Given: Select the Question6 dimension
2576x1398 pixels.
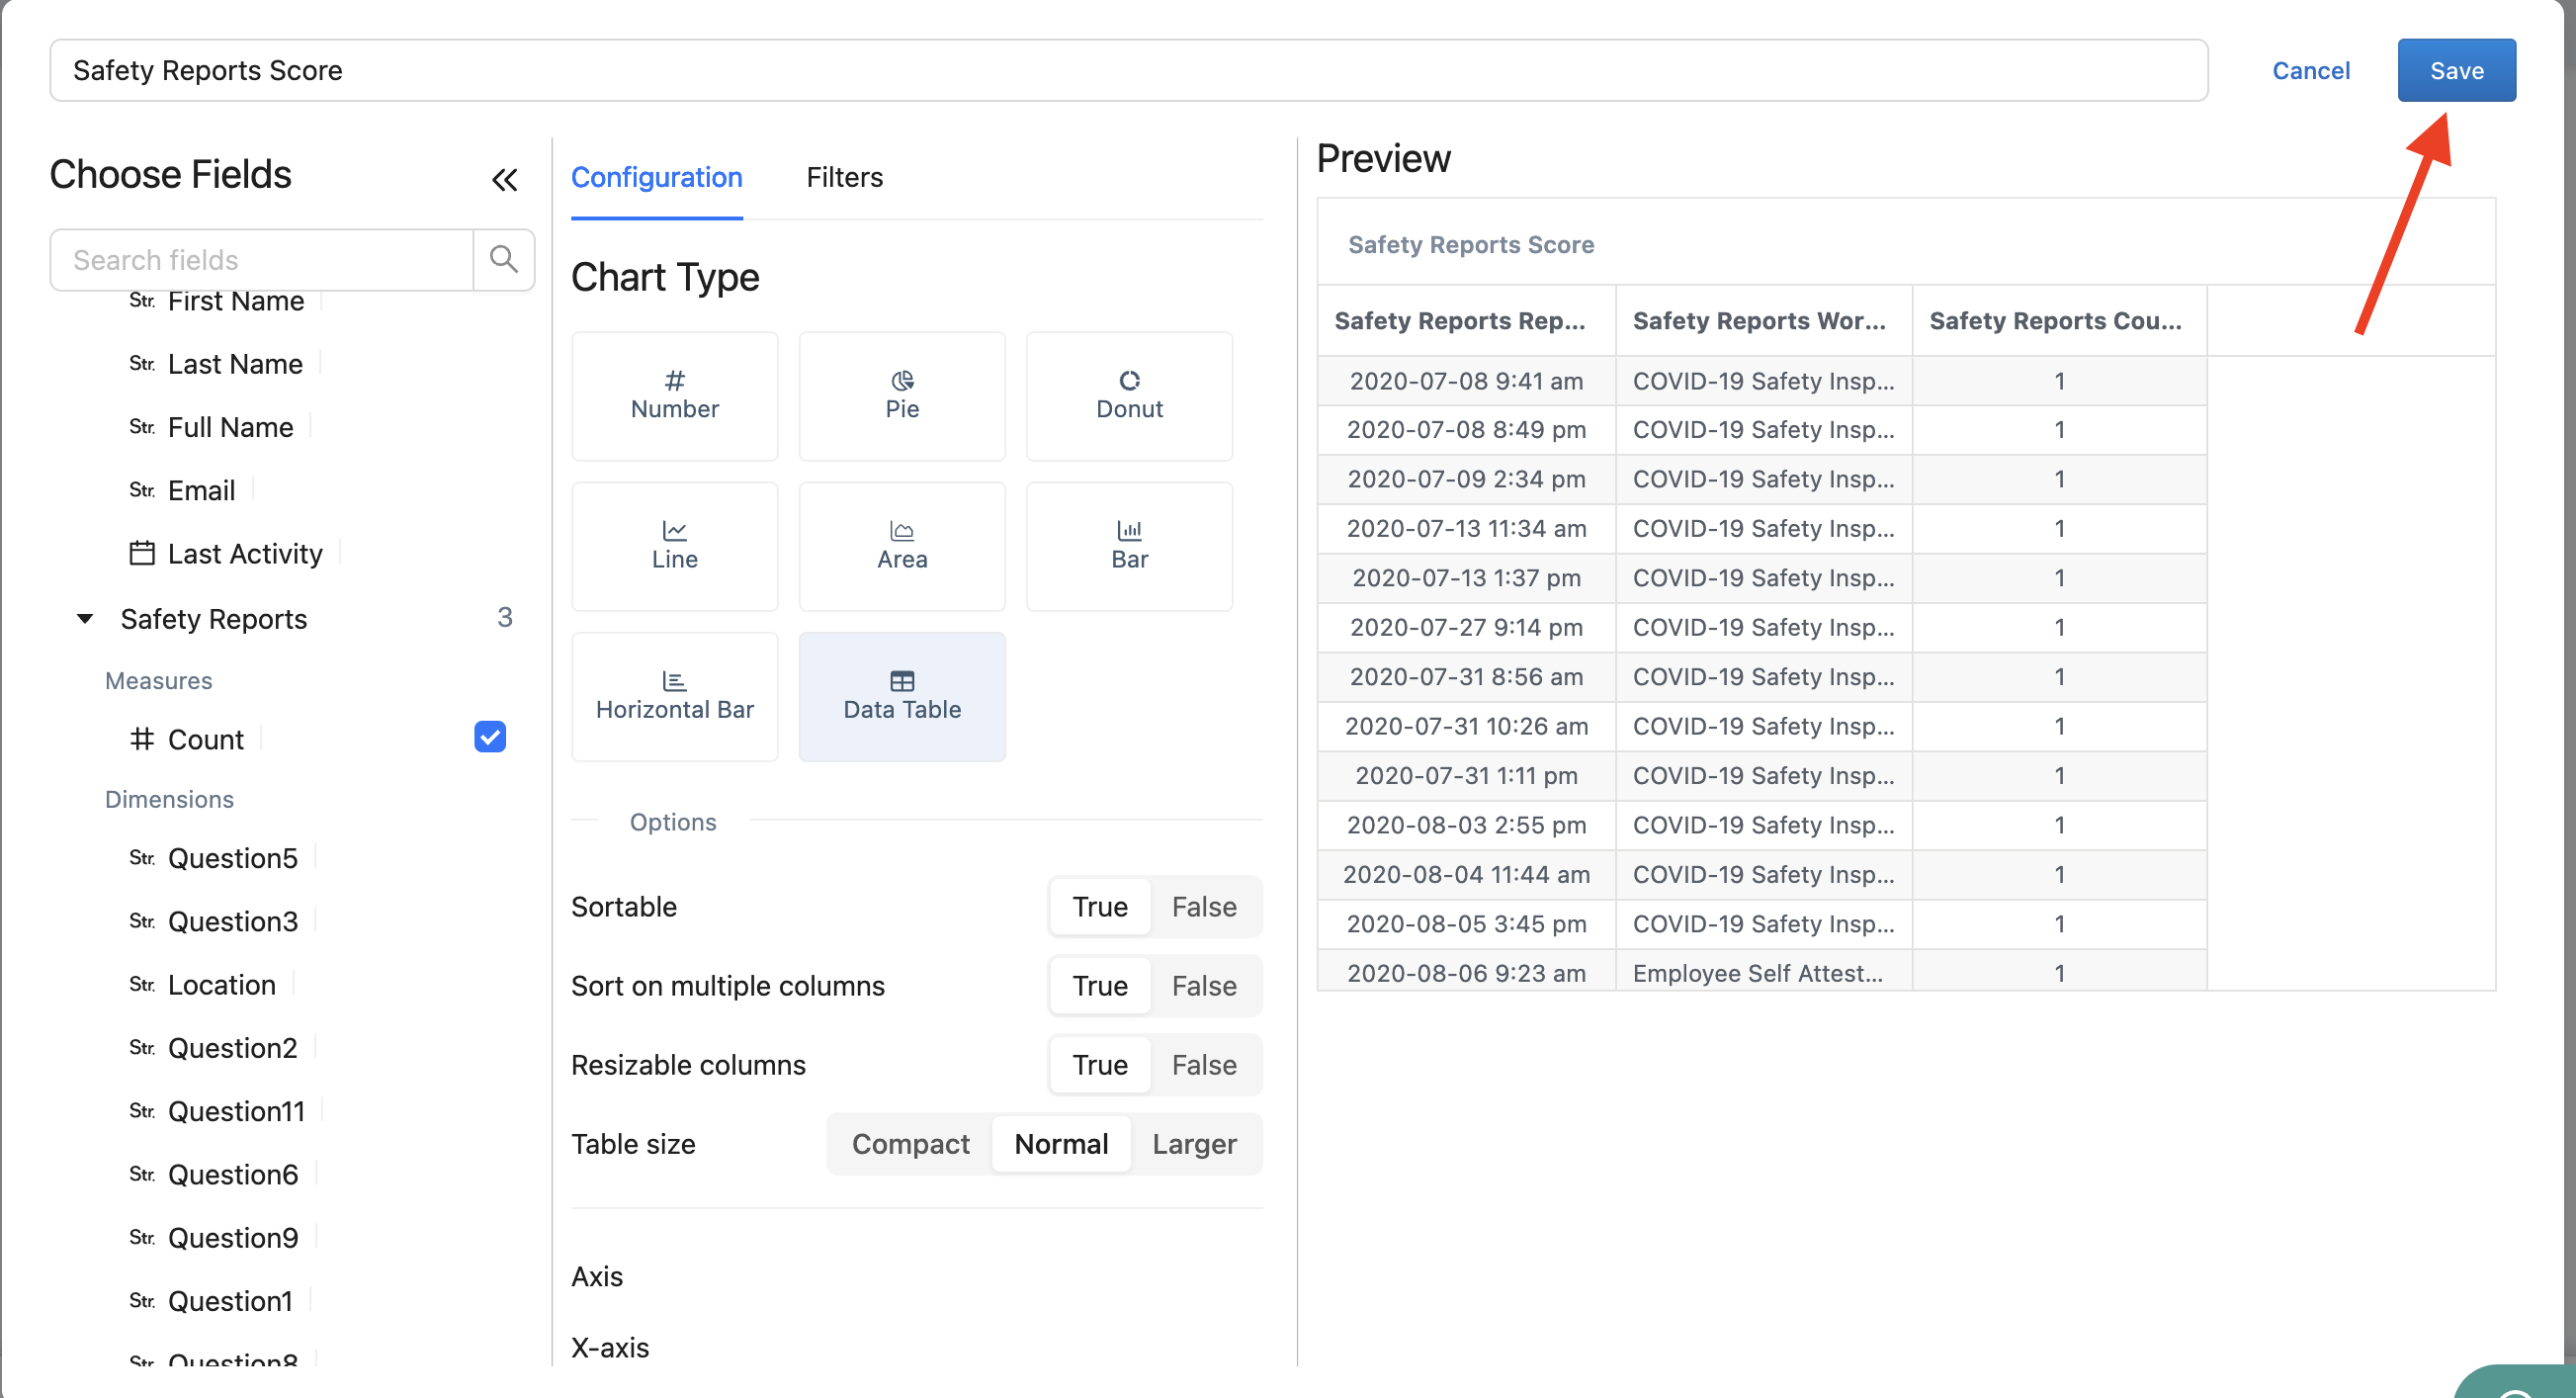Looking at the screenshot, I should click(232, 1174).
